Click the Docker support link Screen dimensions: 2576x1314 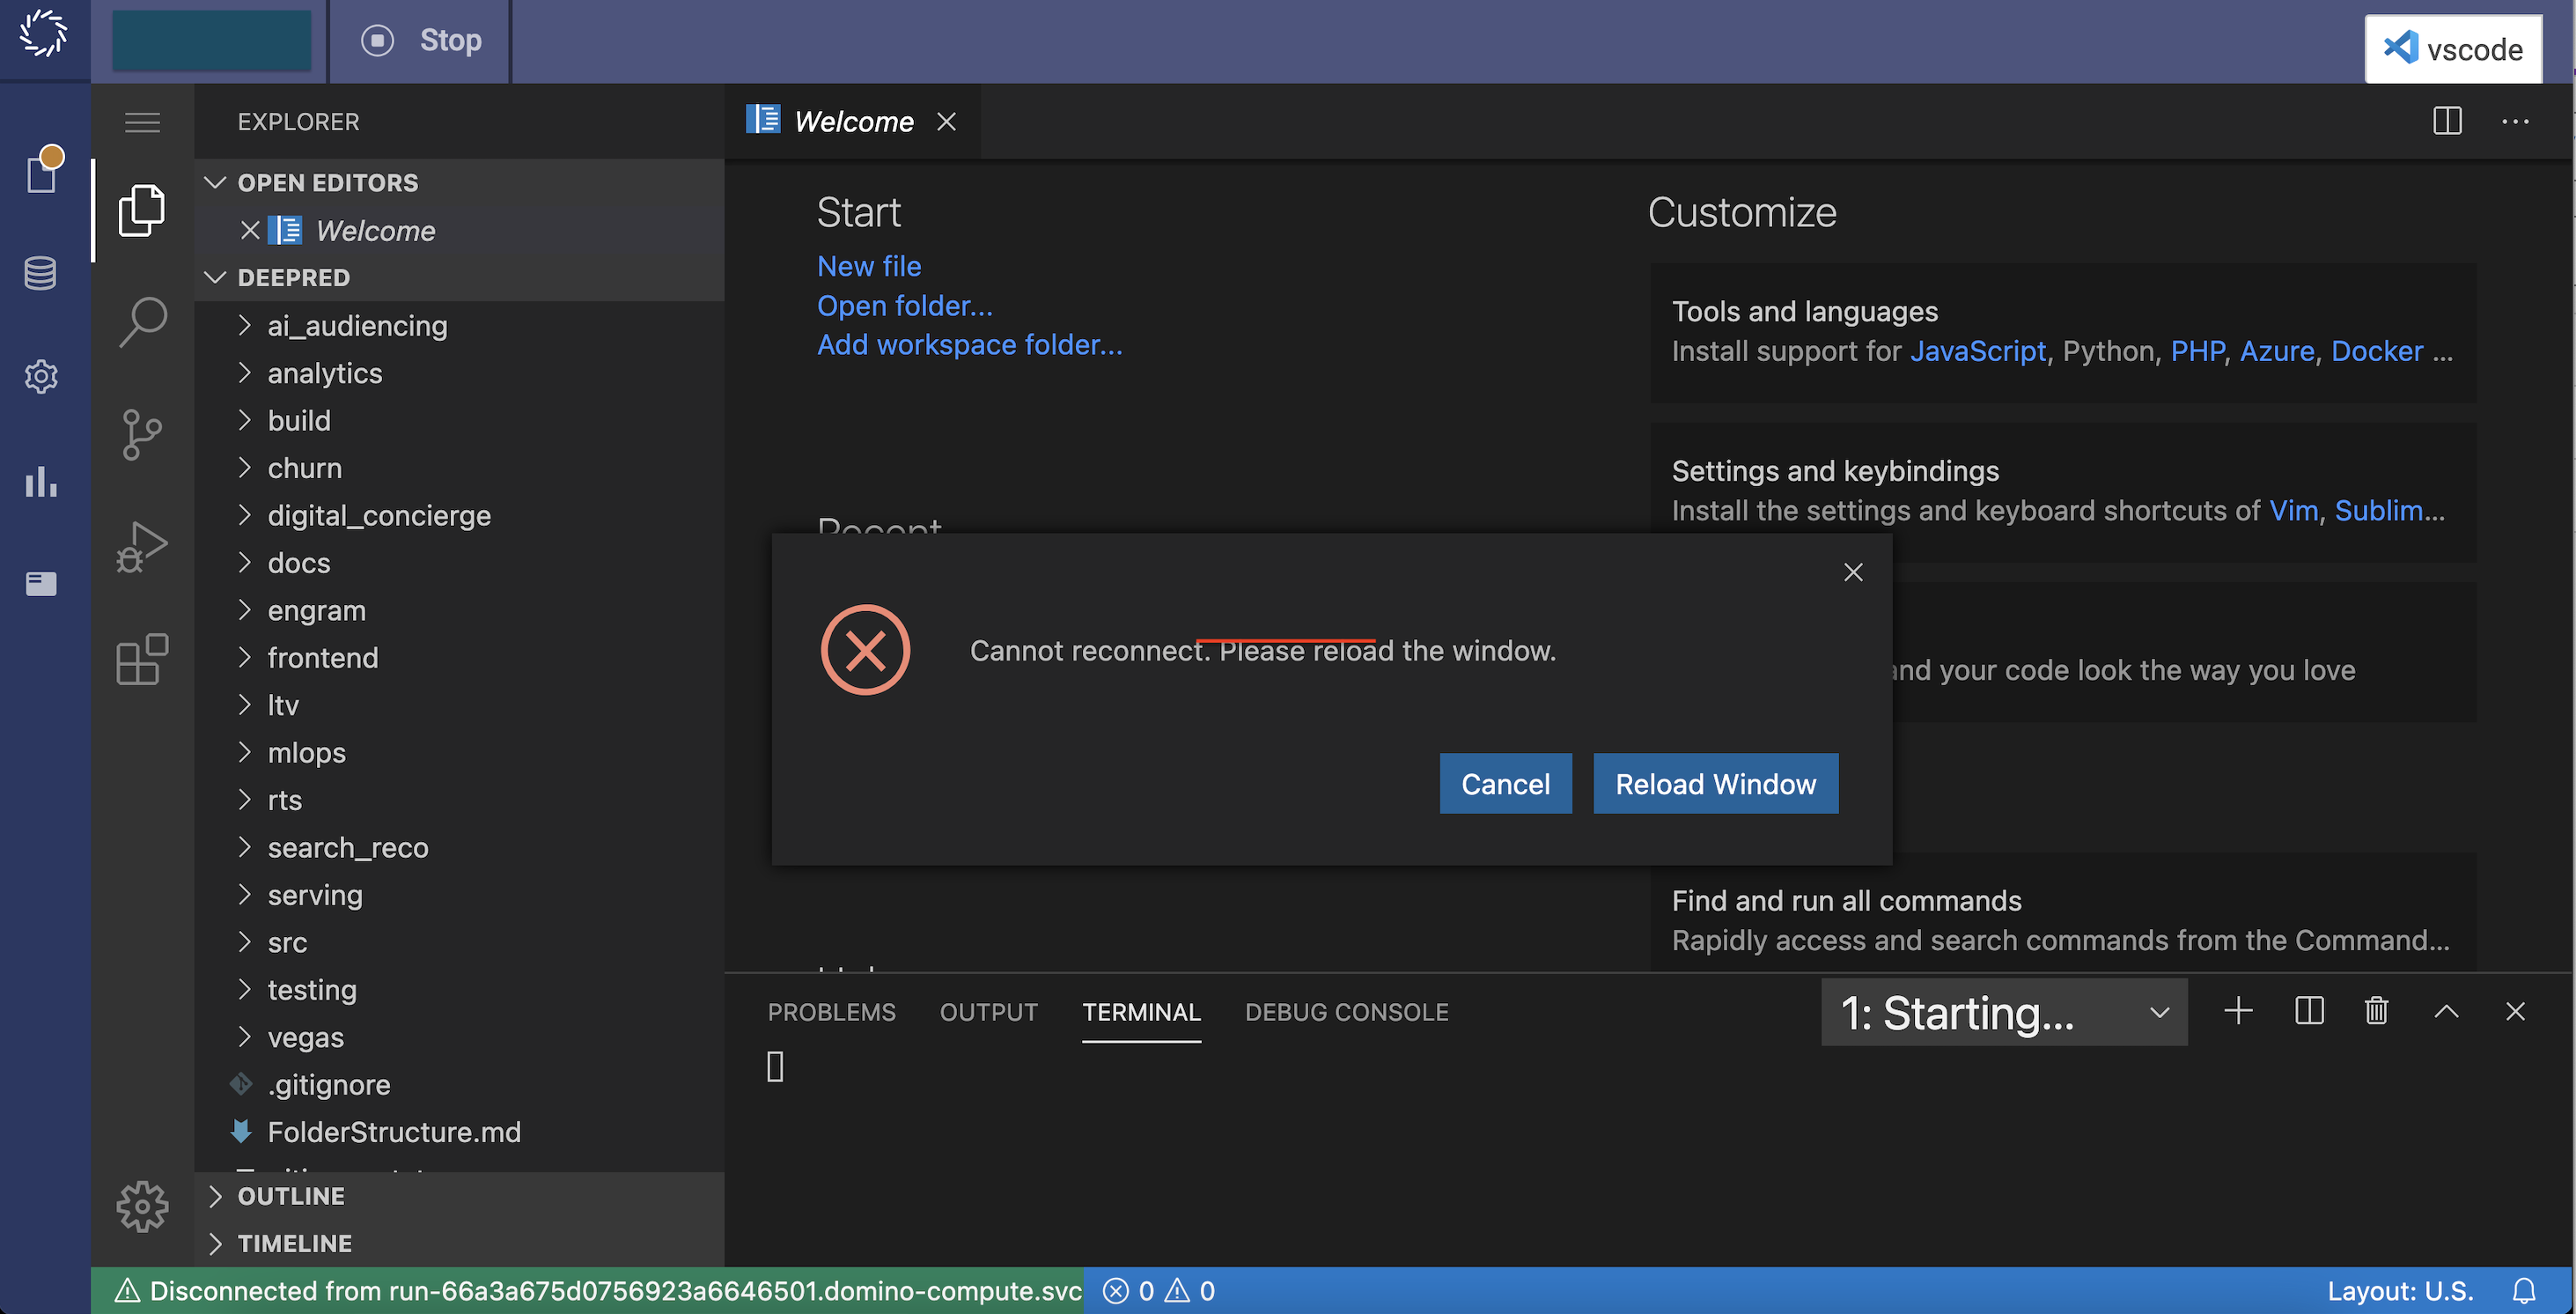pyautogui.click(x=2377, y=351)
